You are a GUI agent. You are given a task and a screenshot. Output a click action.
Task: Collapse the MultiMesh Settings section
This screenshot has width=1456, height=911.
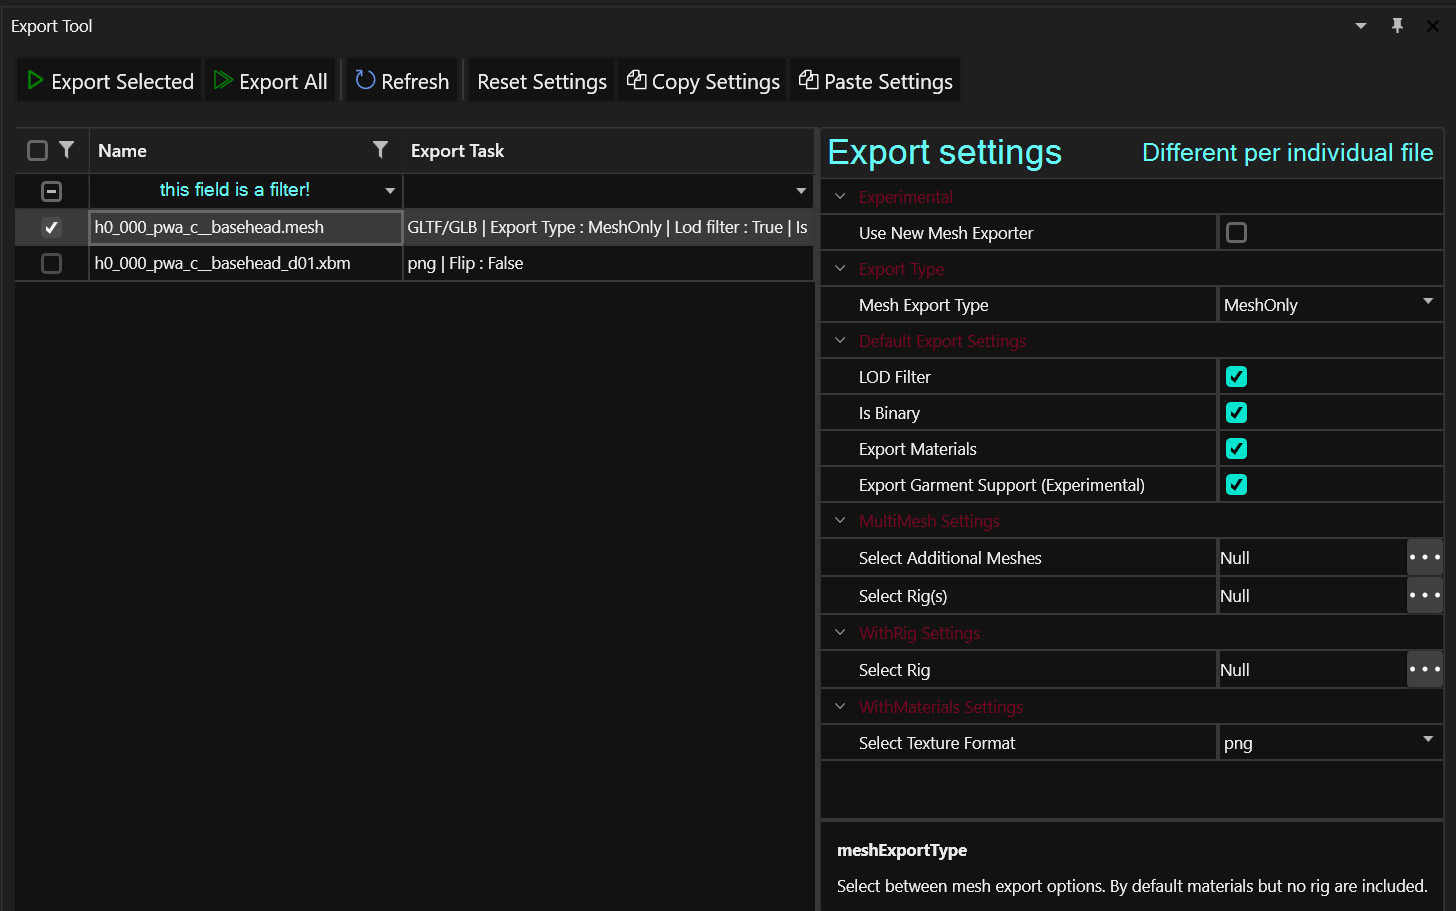[840, 521]
